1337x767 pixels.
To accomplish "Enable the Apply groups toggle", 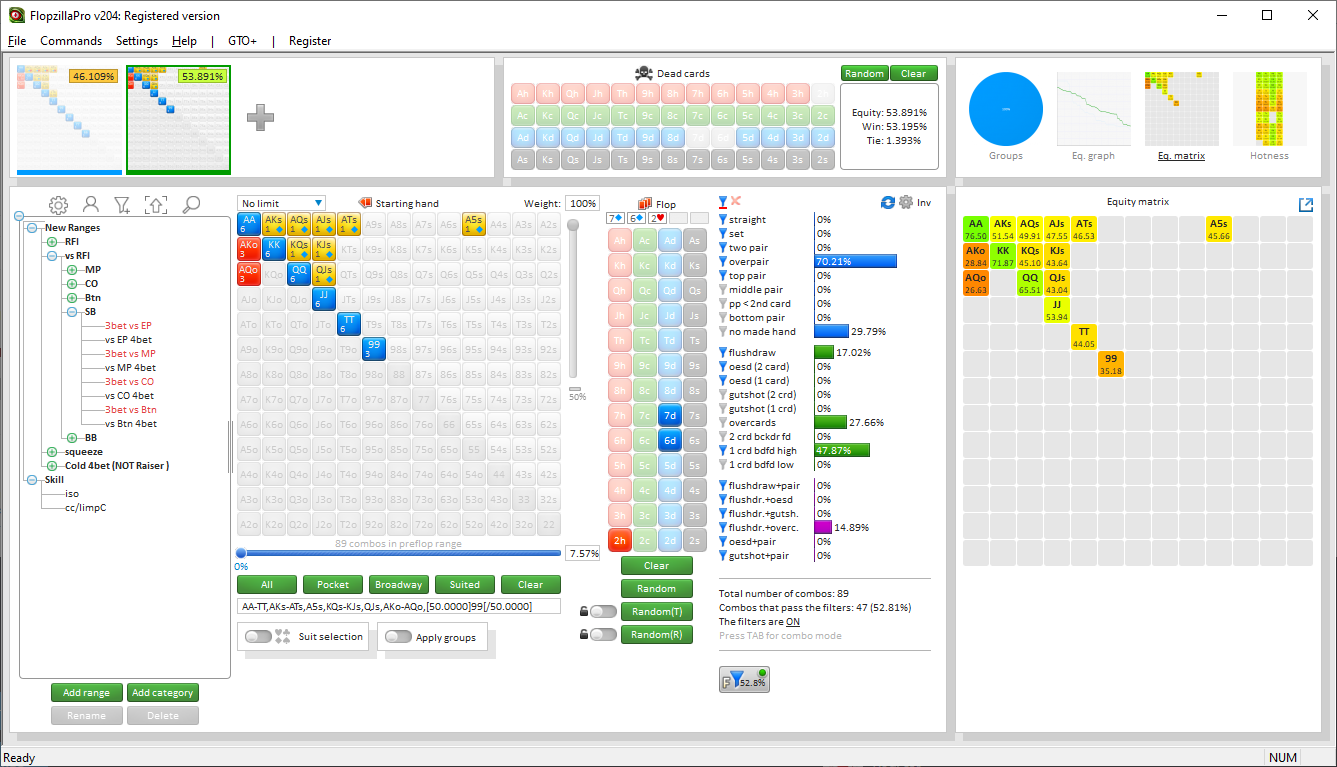I will (x=398, y=637).
